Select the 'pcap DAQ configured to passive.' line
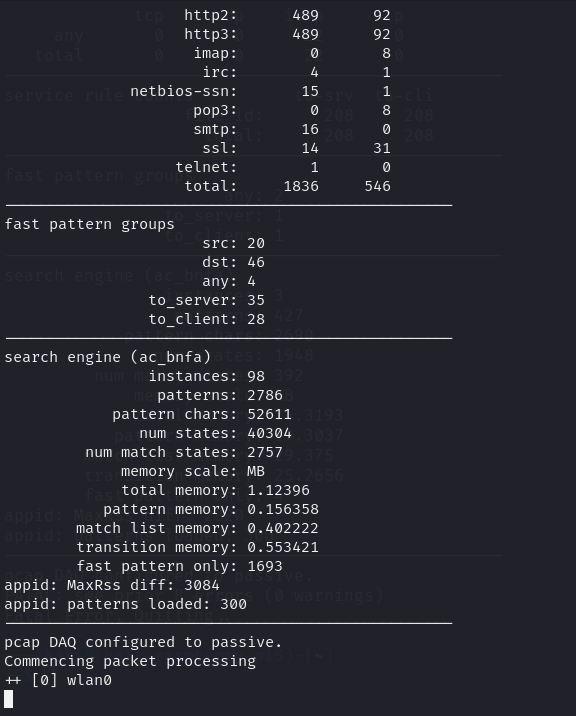This screenshot has width=576, height=716. click(x=143, y=642)
